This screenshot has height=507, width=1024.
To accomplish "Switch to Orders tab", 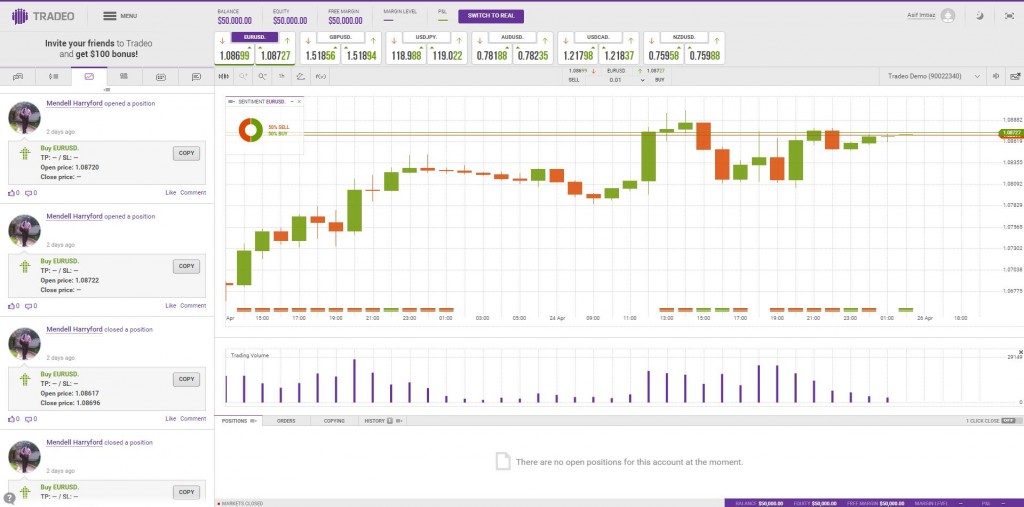I will (286, 421).
